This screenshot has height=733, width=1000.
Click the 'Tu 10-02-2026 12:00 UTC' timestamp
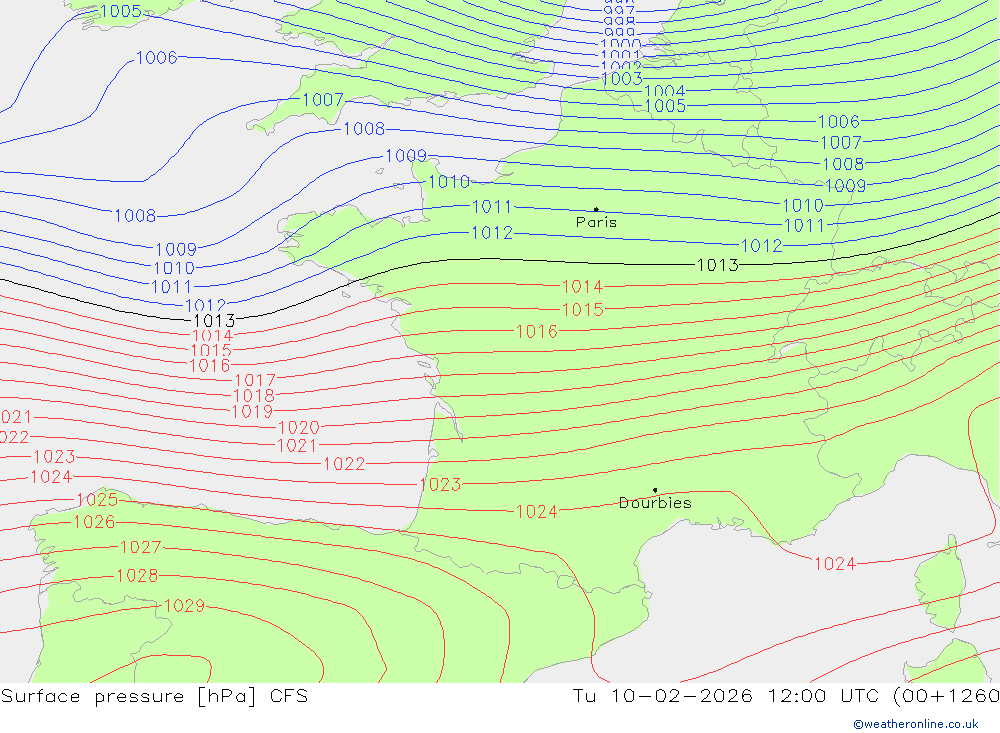[x=725, y=696]
